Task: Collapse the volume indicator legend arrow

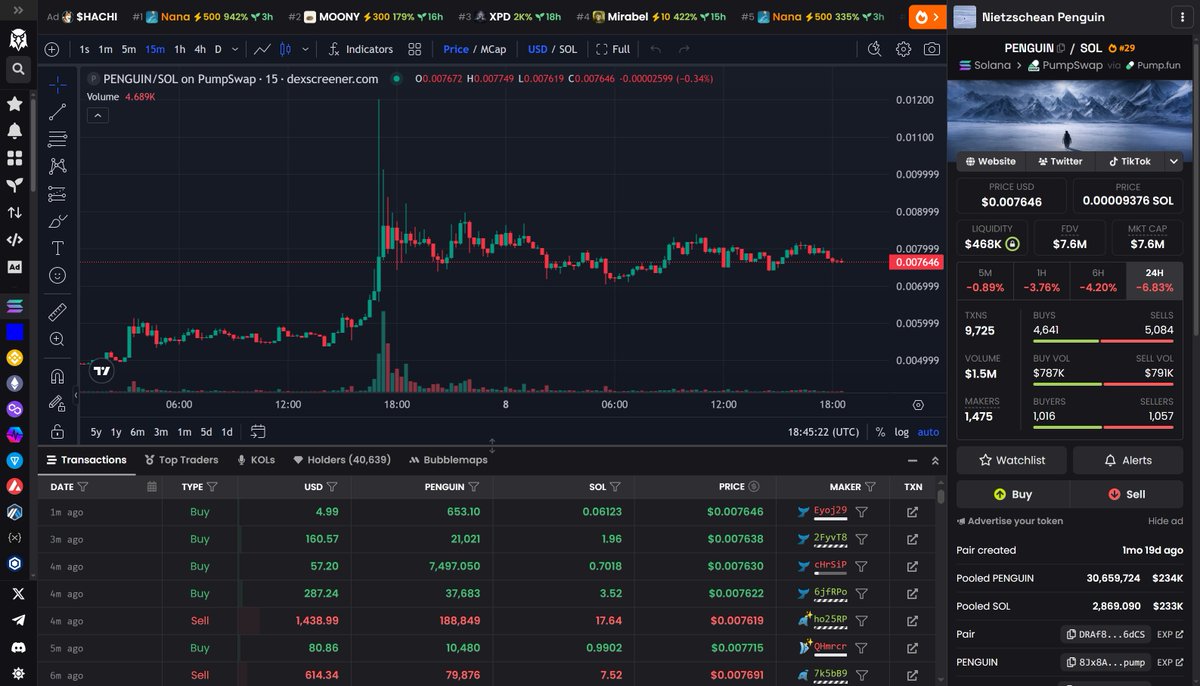Action: click(x=98, y=115)
